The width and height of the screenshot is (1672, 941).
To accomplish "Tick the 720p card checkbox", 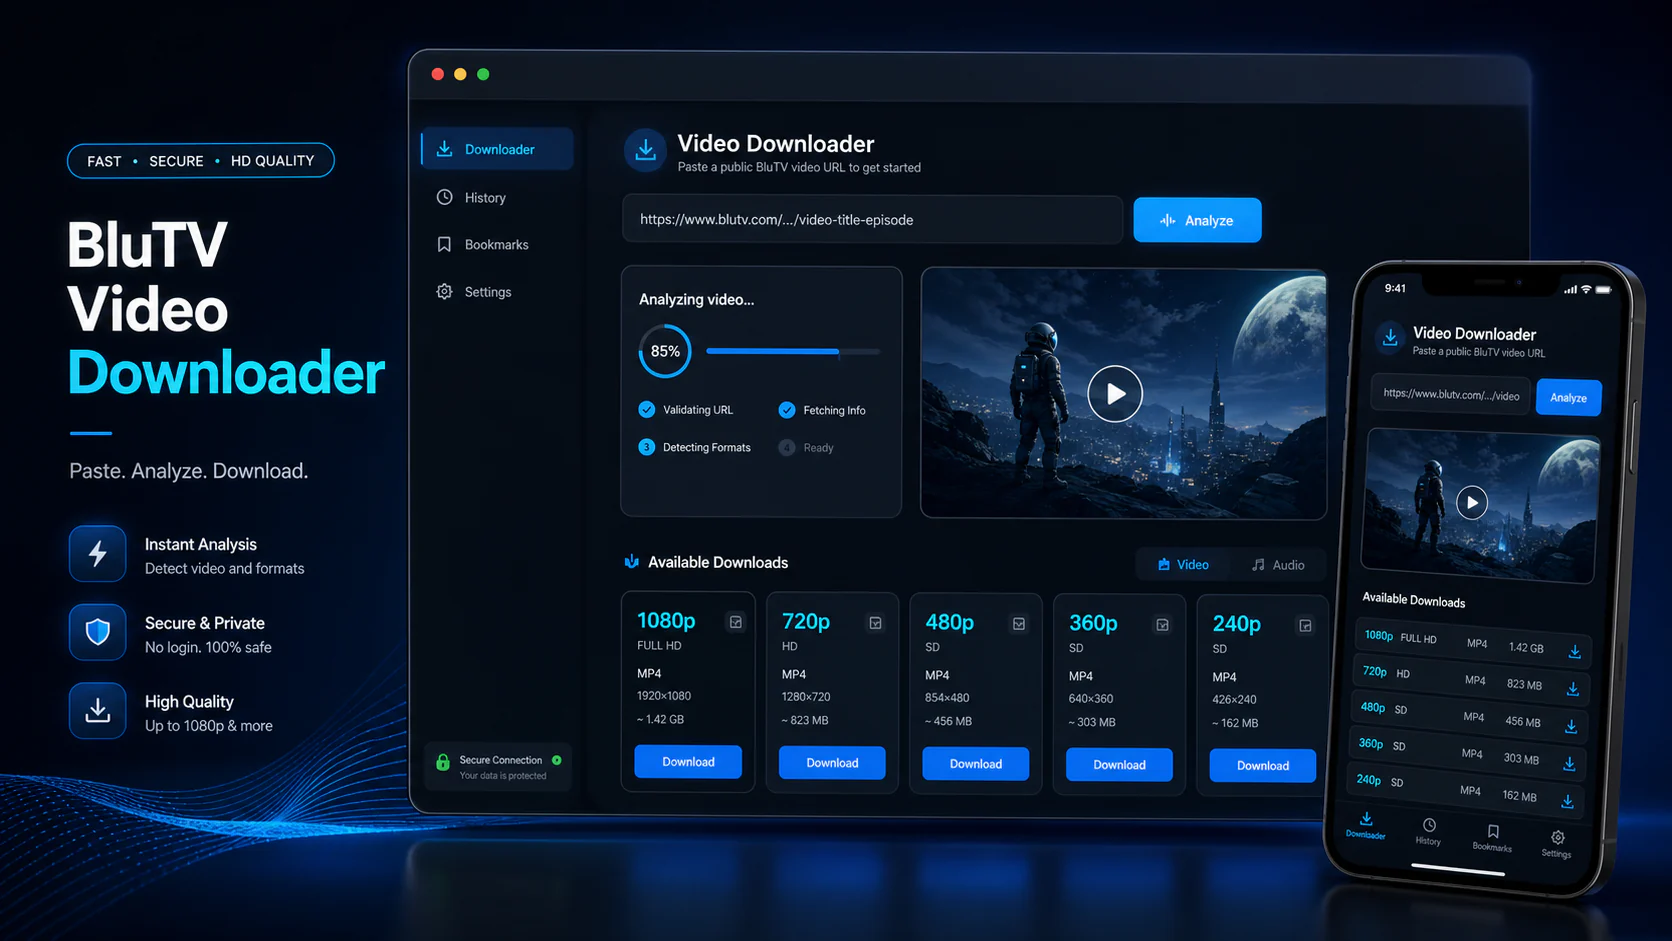I will [875, 623].
